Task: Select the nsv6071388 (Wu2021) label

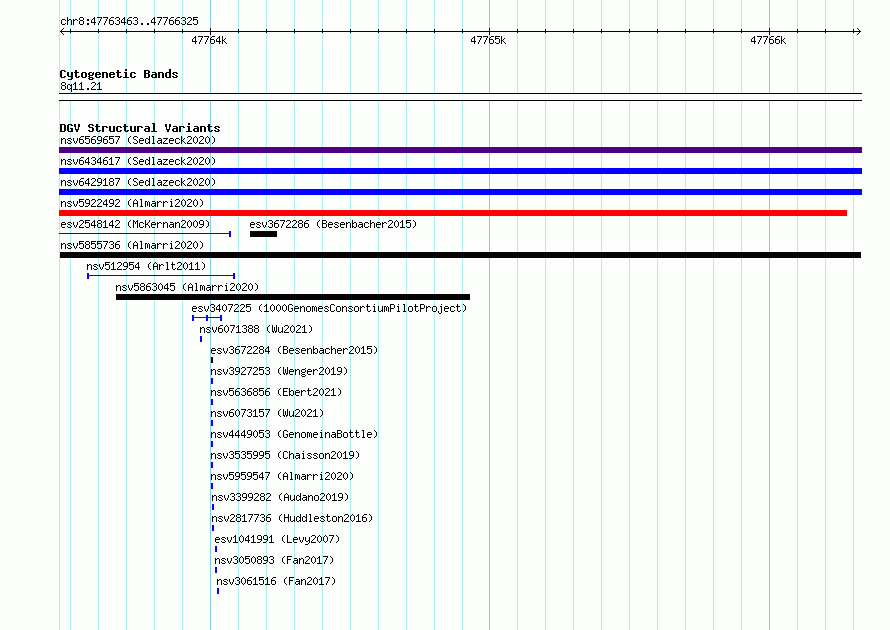Action: (x=256, y=329)
